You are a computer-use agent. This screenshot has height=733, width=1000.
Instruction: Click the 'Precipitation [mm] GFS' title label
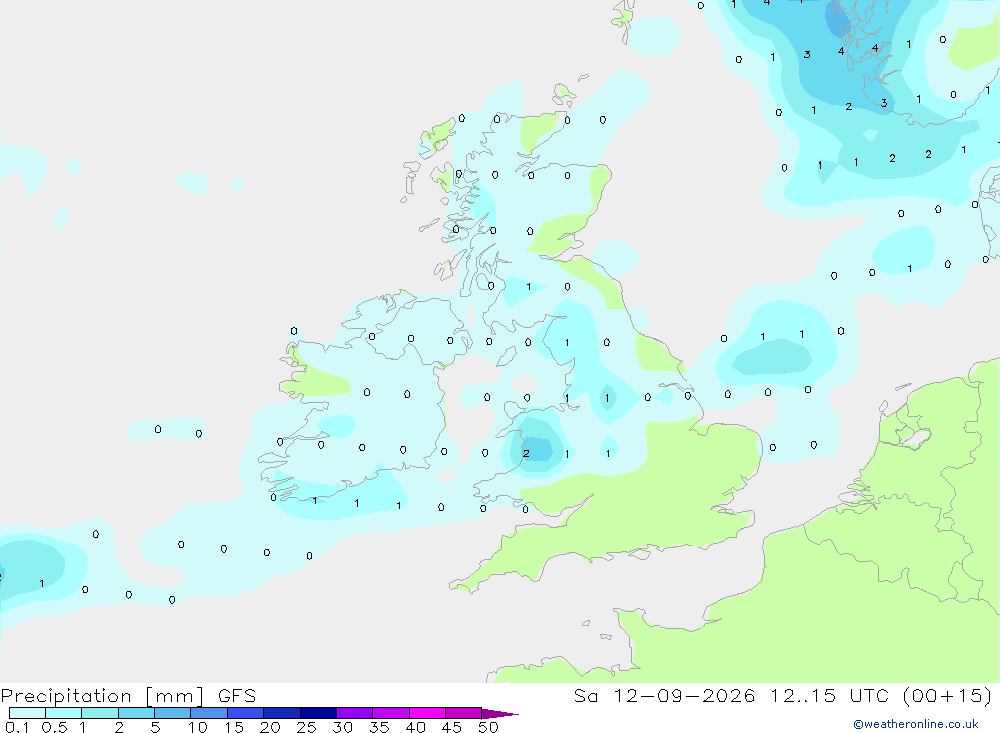pos(128,696)
